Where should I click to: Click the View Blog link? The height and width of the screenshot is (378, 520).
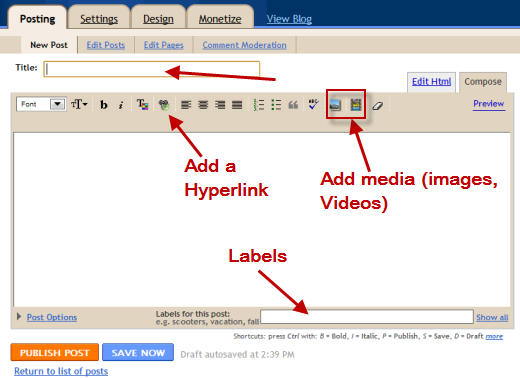pyautogui.click(x=289, y=19)
